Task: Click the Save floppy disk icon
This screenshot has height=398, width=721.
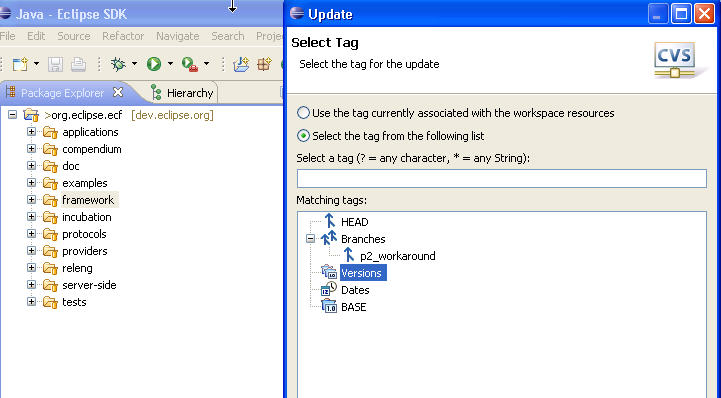Action: [x=56, y=64]
